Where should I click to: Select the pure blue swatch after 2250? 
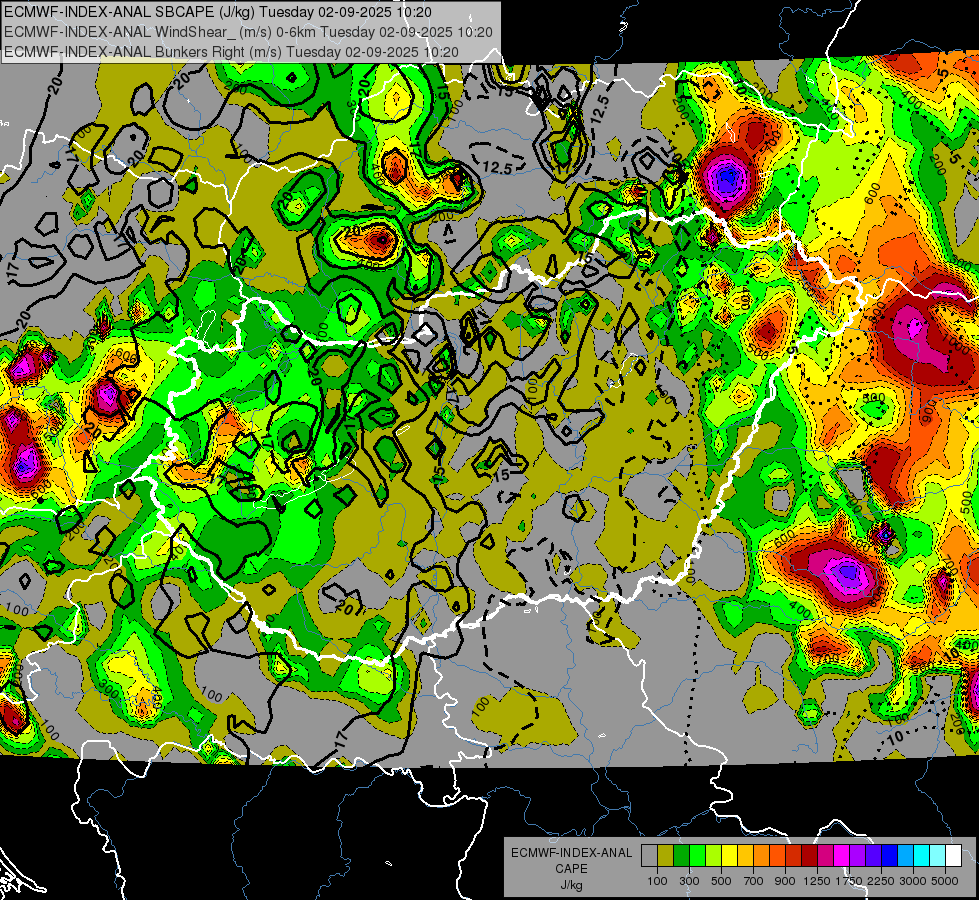890,856
